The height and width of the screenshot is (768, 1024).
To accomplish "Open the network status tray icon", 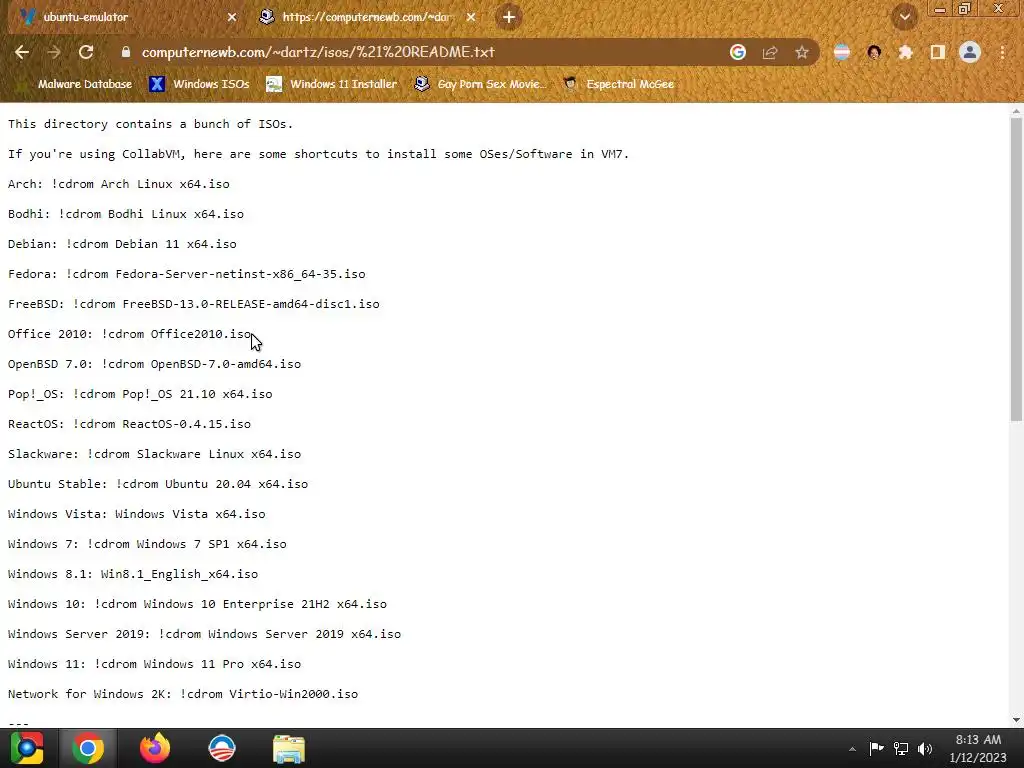I will point(901,748).
